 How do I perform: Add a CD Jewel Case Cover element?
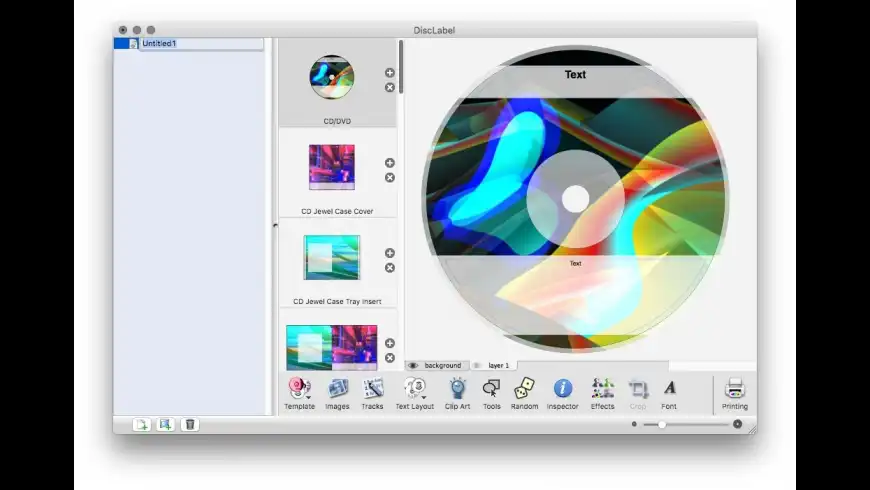tap(390, 163)
